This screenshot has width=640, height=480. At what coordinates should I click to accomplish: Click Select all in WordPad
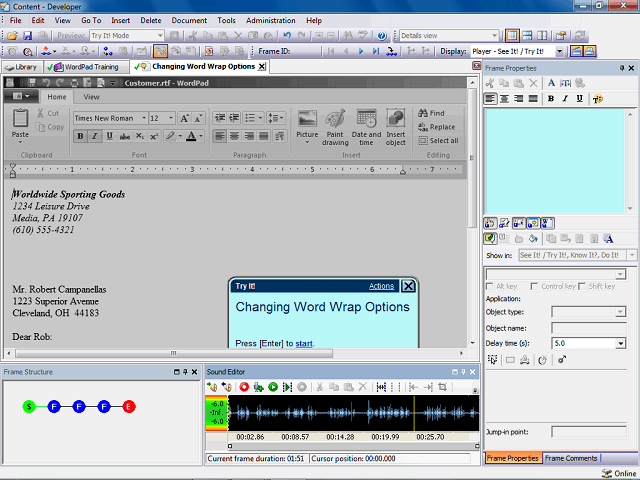click(x=438, y=141)
